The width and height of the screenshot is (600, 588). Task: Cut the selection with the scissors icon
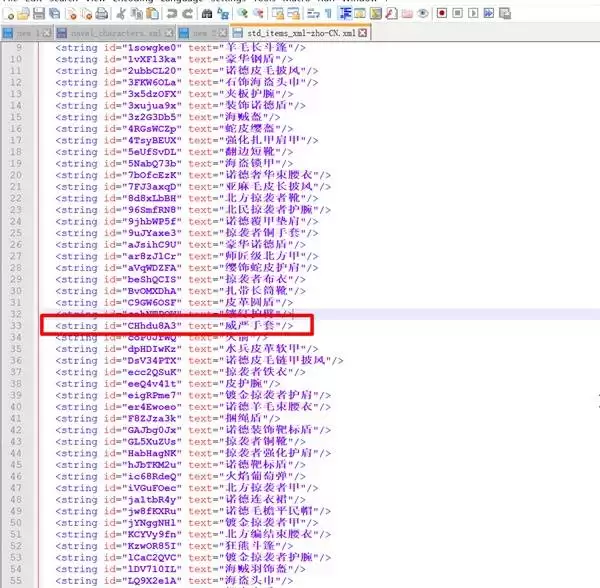pos(122,14)
